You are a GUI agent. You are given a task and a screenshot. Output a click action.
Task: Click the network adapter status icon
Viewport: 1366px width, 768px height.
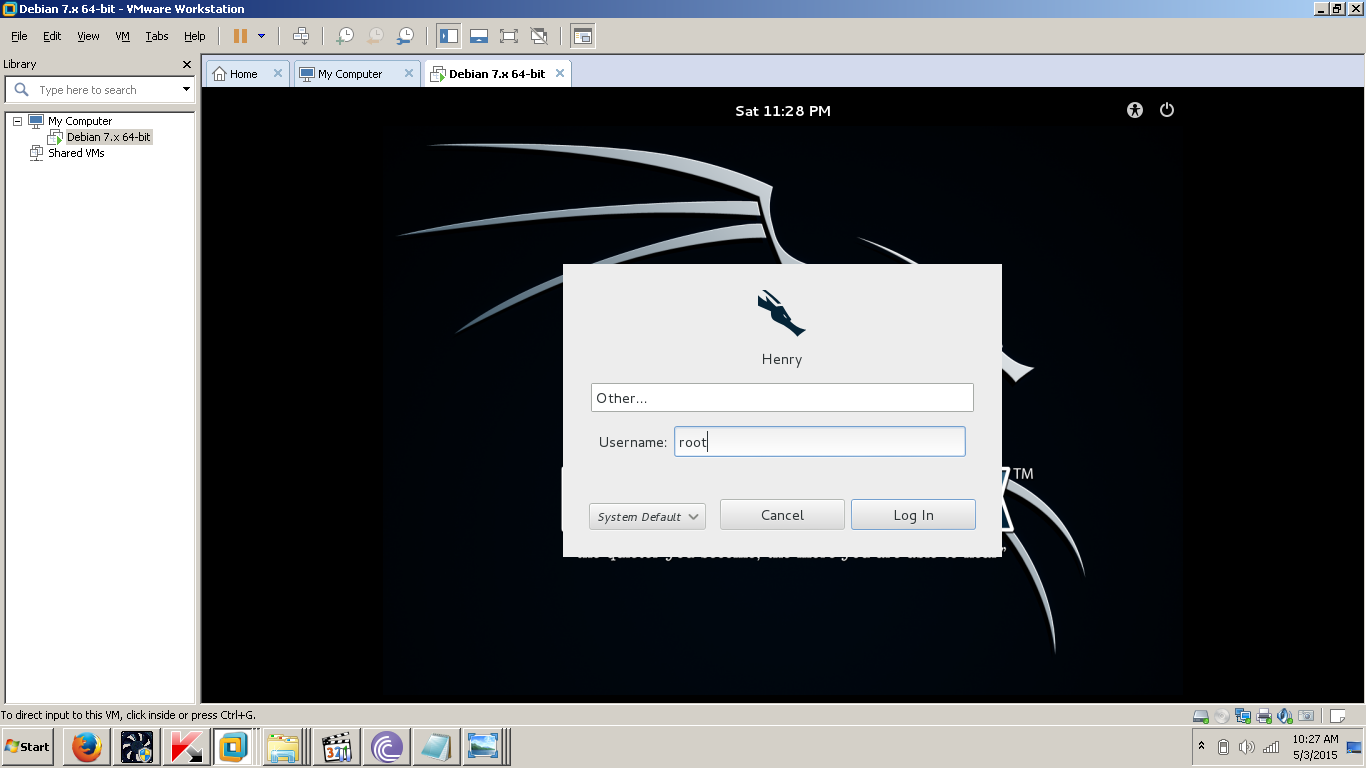point(1243,716)
